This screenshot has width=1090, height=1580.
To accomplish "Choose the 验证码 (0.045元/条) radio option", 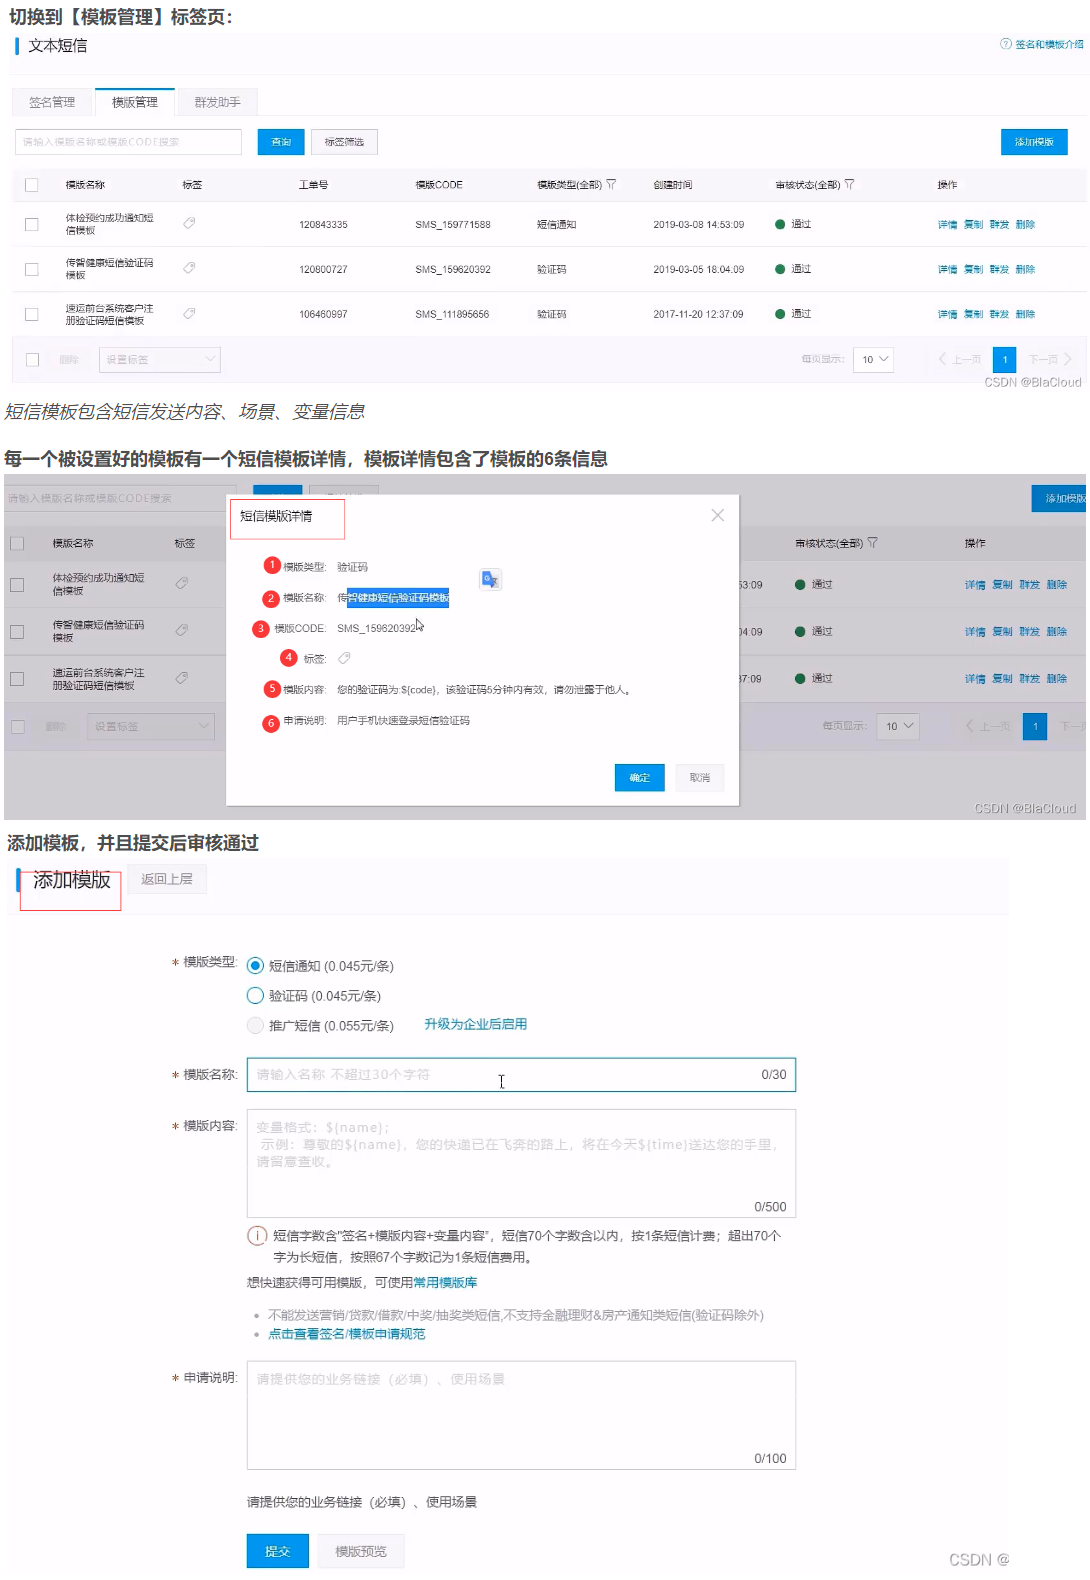I will 255,996.
